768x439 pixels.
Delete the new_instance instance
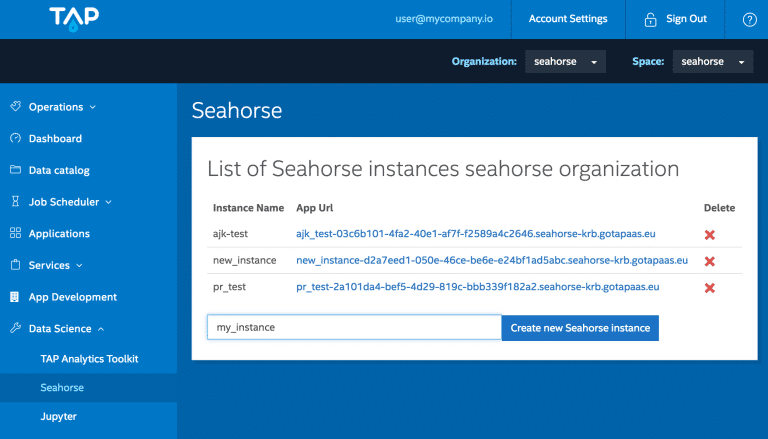tap(709, 262)
